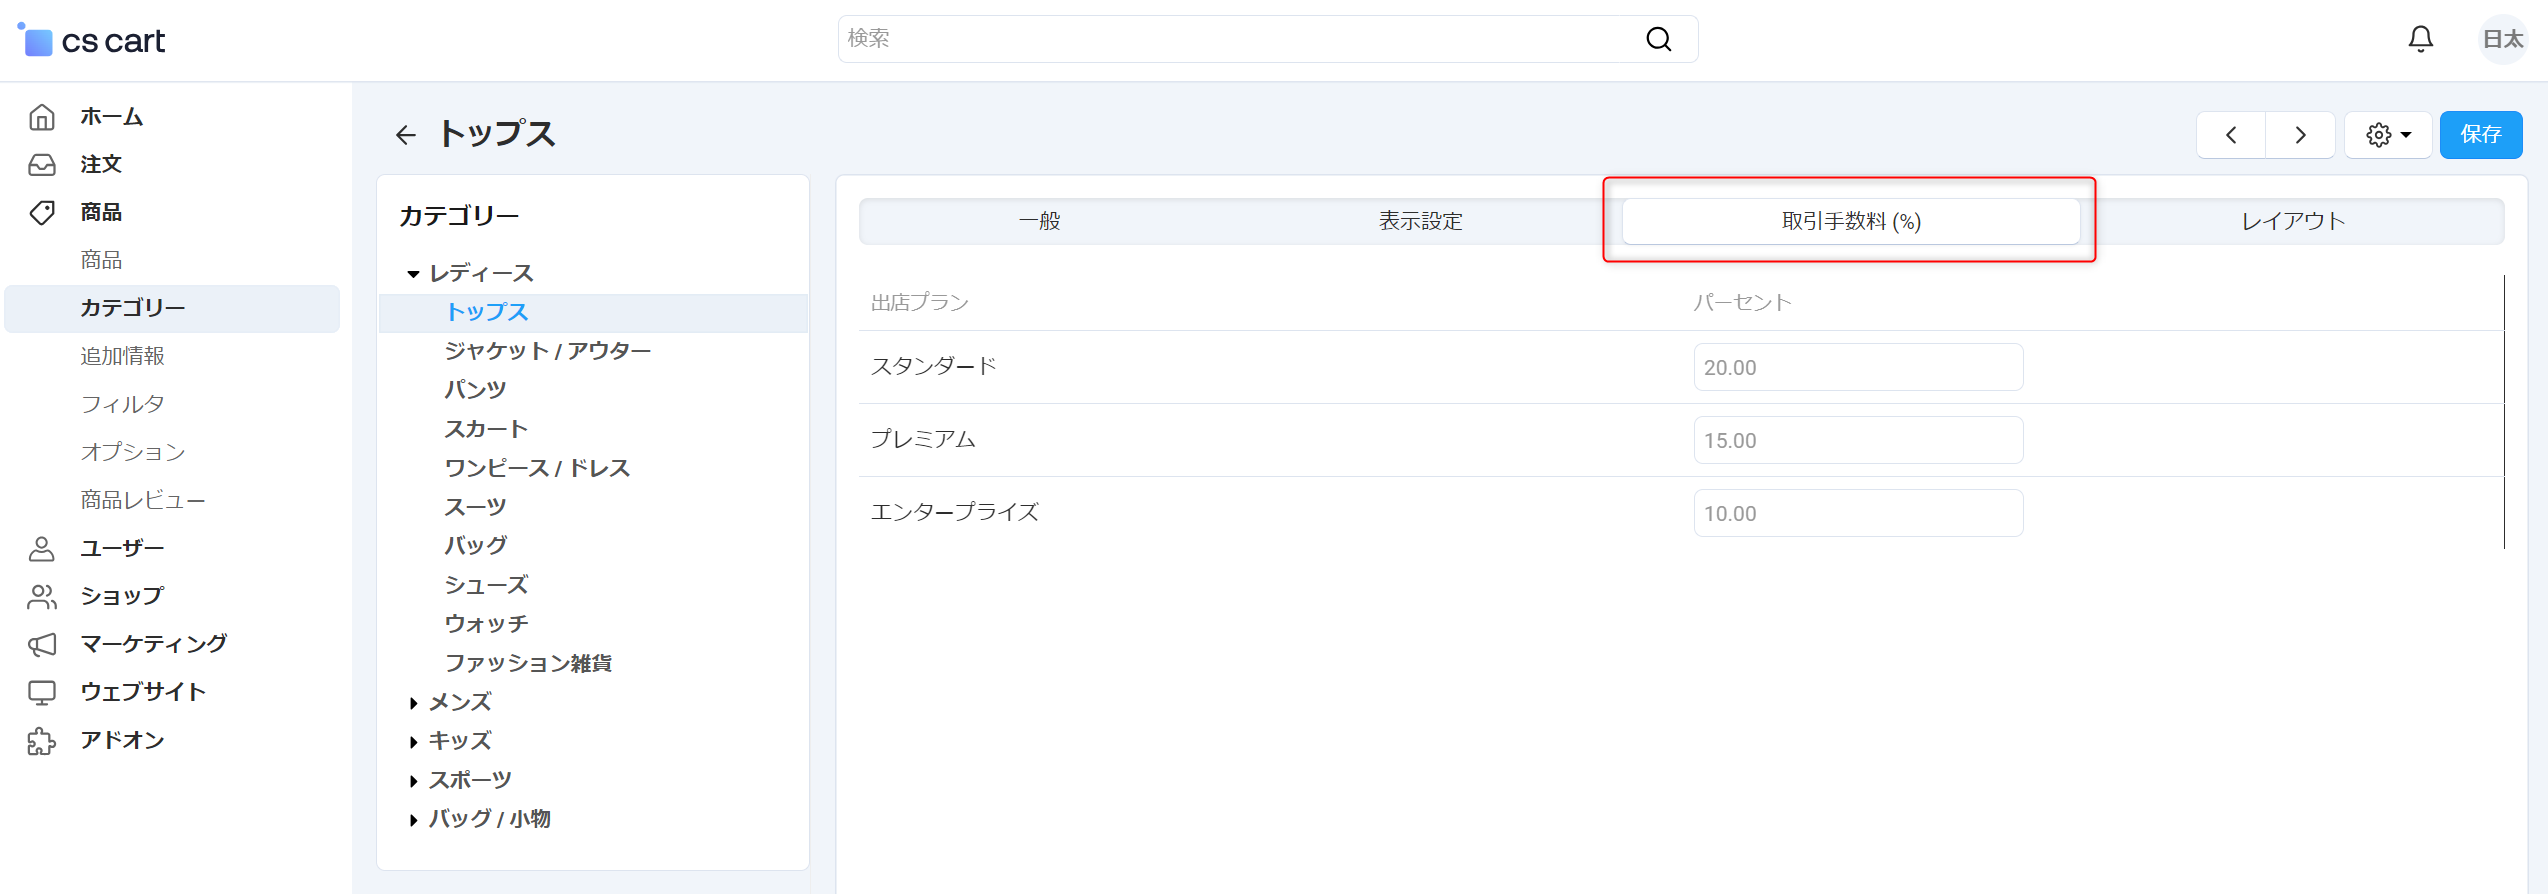The width and height of the screenshot is (2548, 894).
Task: Click the アドオン puzzle piece icon
Action: click(42, 741)
